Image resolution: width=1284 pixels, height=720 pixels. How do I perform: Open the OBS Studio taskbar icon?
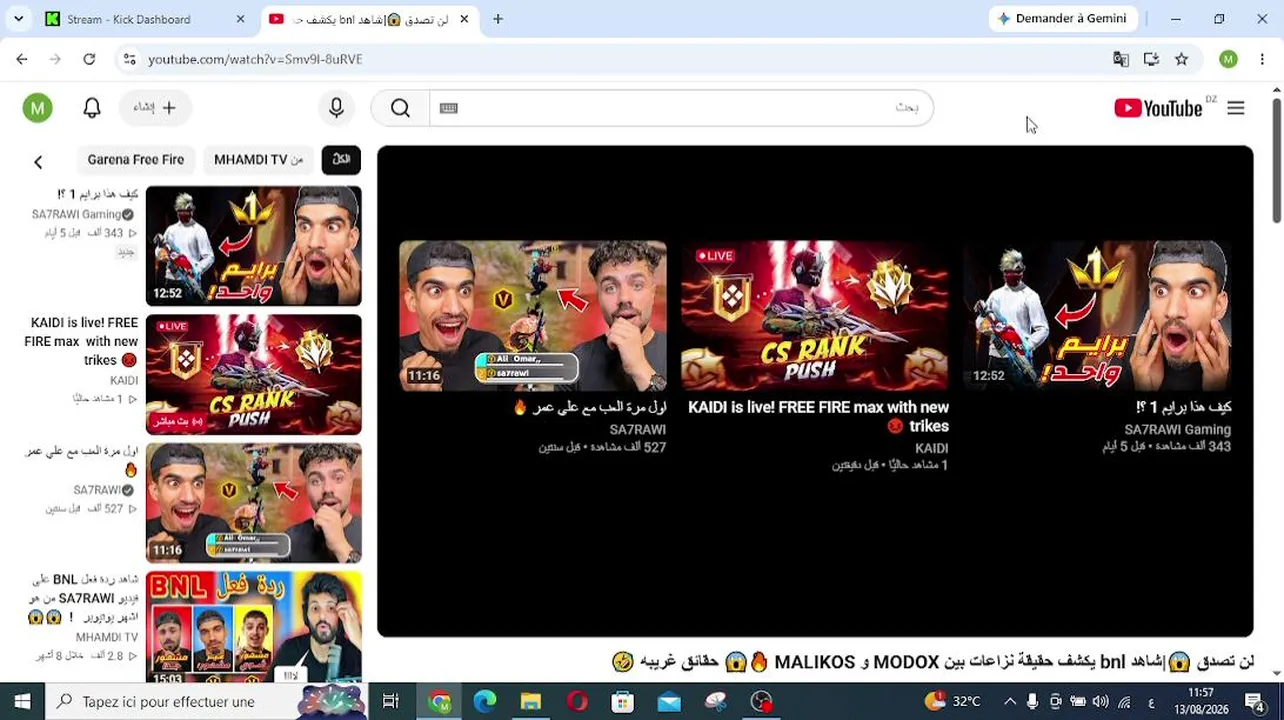[x=762, y=701]
